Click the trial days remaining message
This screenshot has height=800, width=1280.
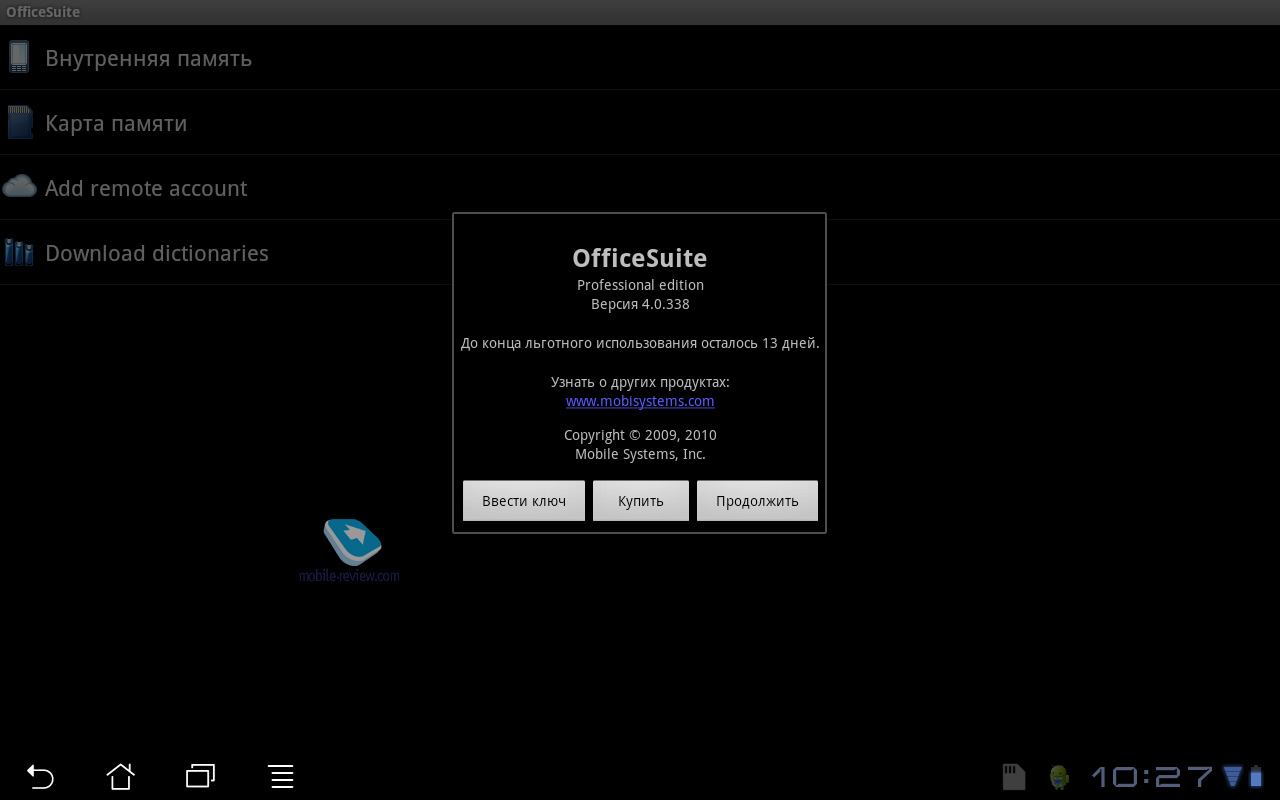(640, 343)
